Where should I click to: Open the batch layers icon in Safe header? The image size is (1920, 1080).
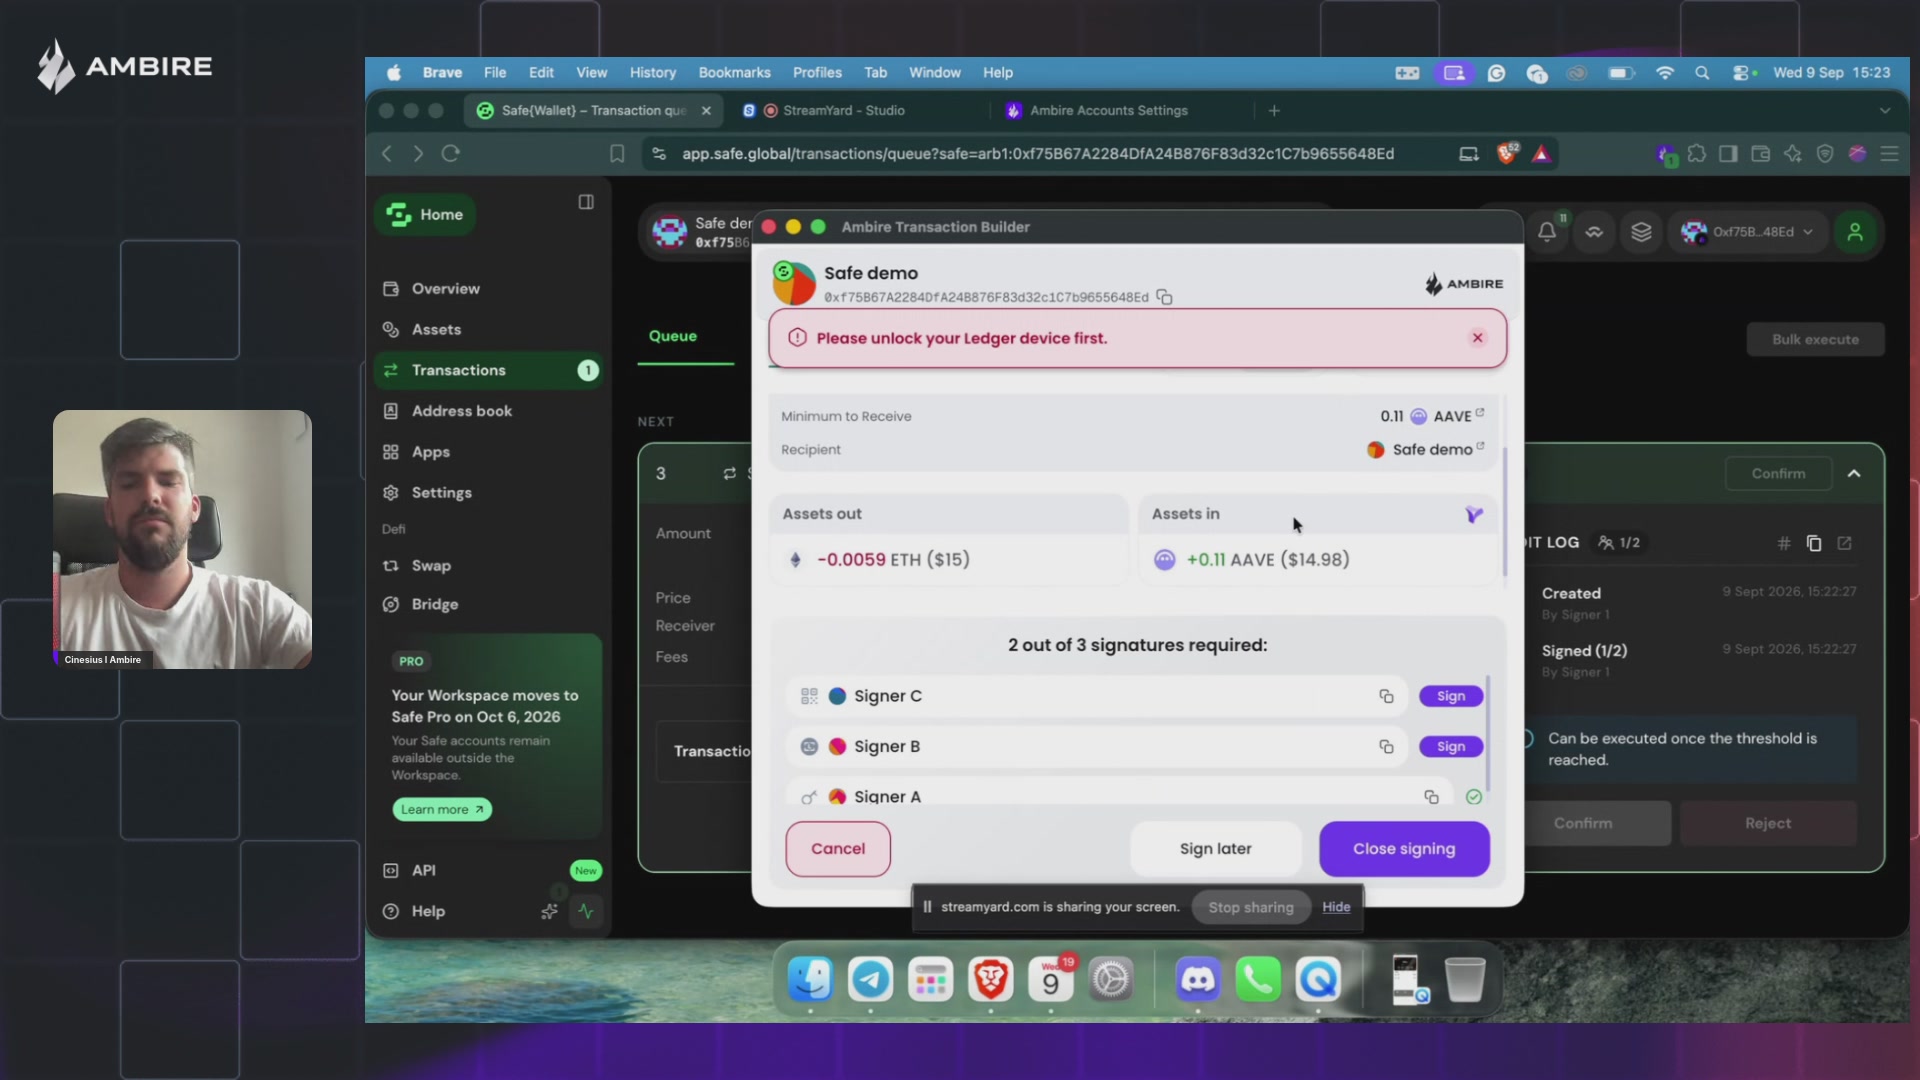(x=1641, y=232)
